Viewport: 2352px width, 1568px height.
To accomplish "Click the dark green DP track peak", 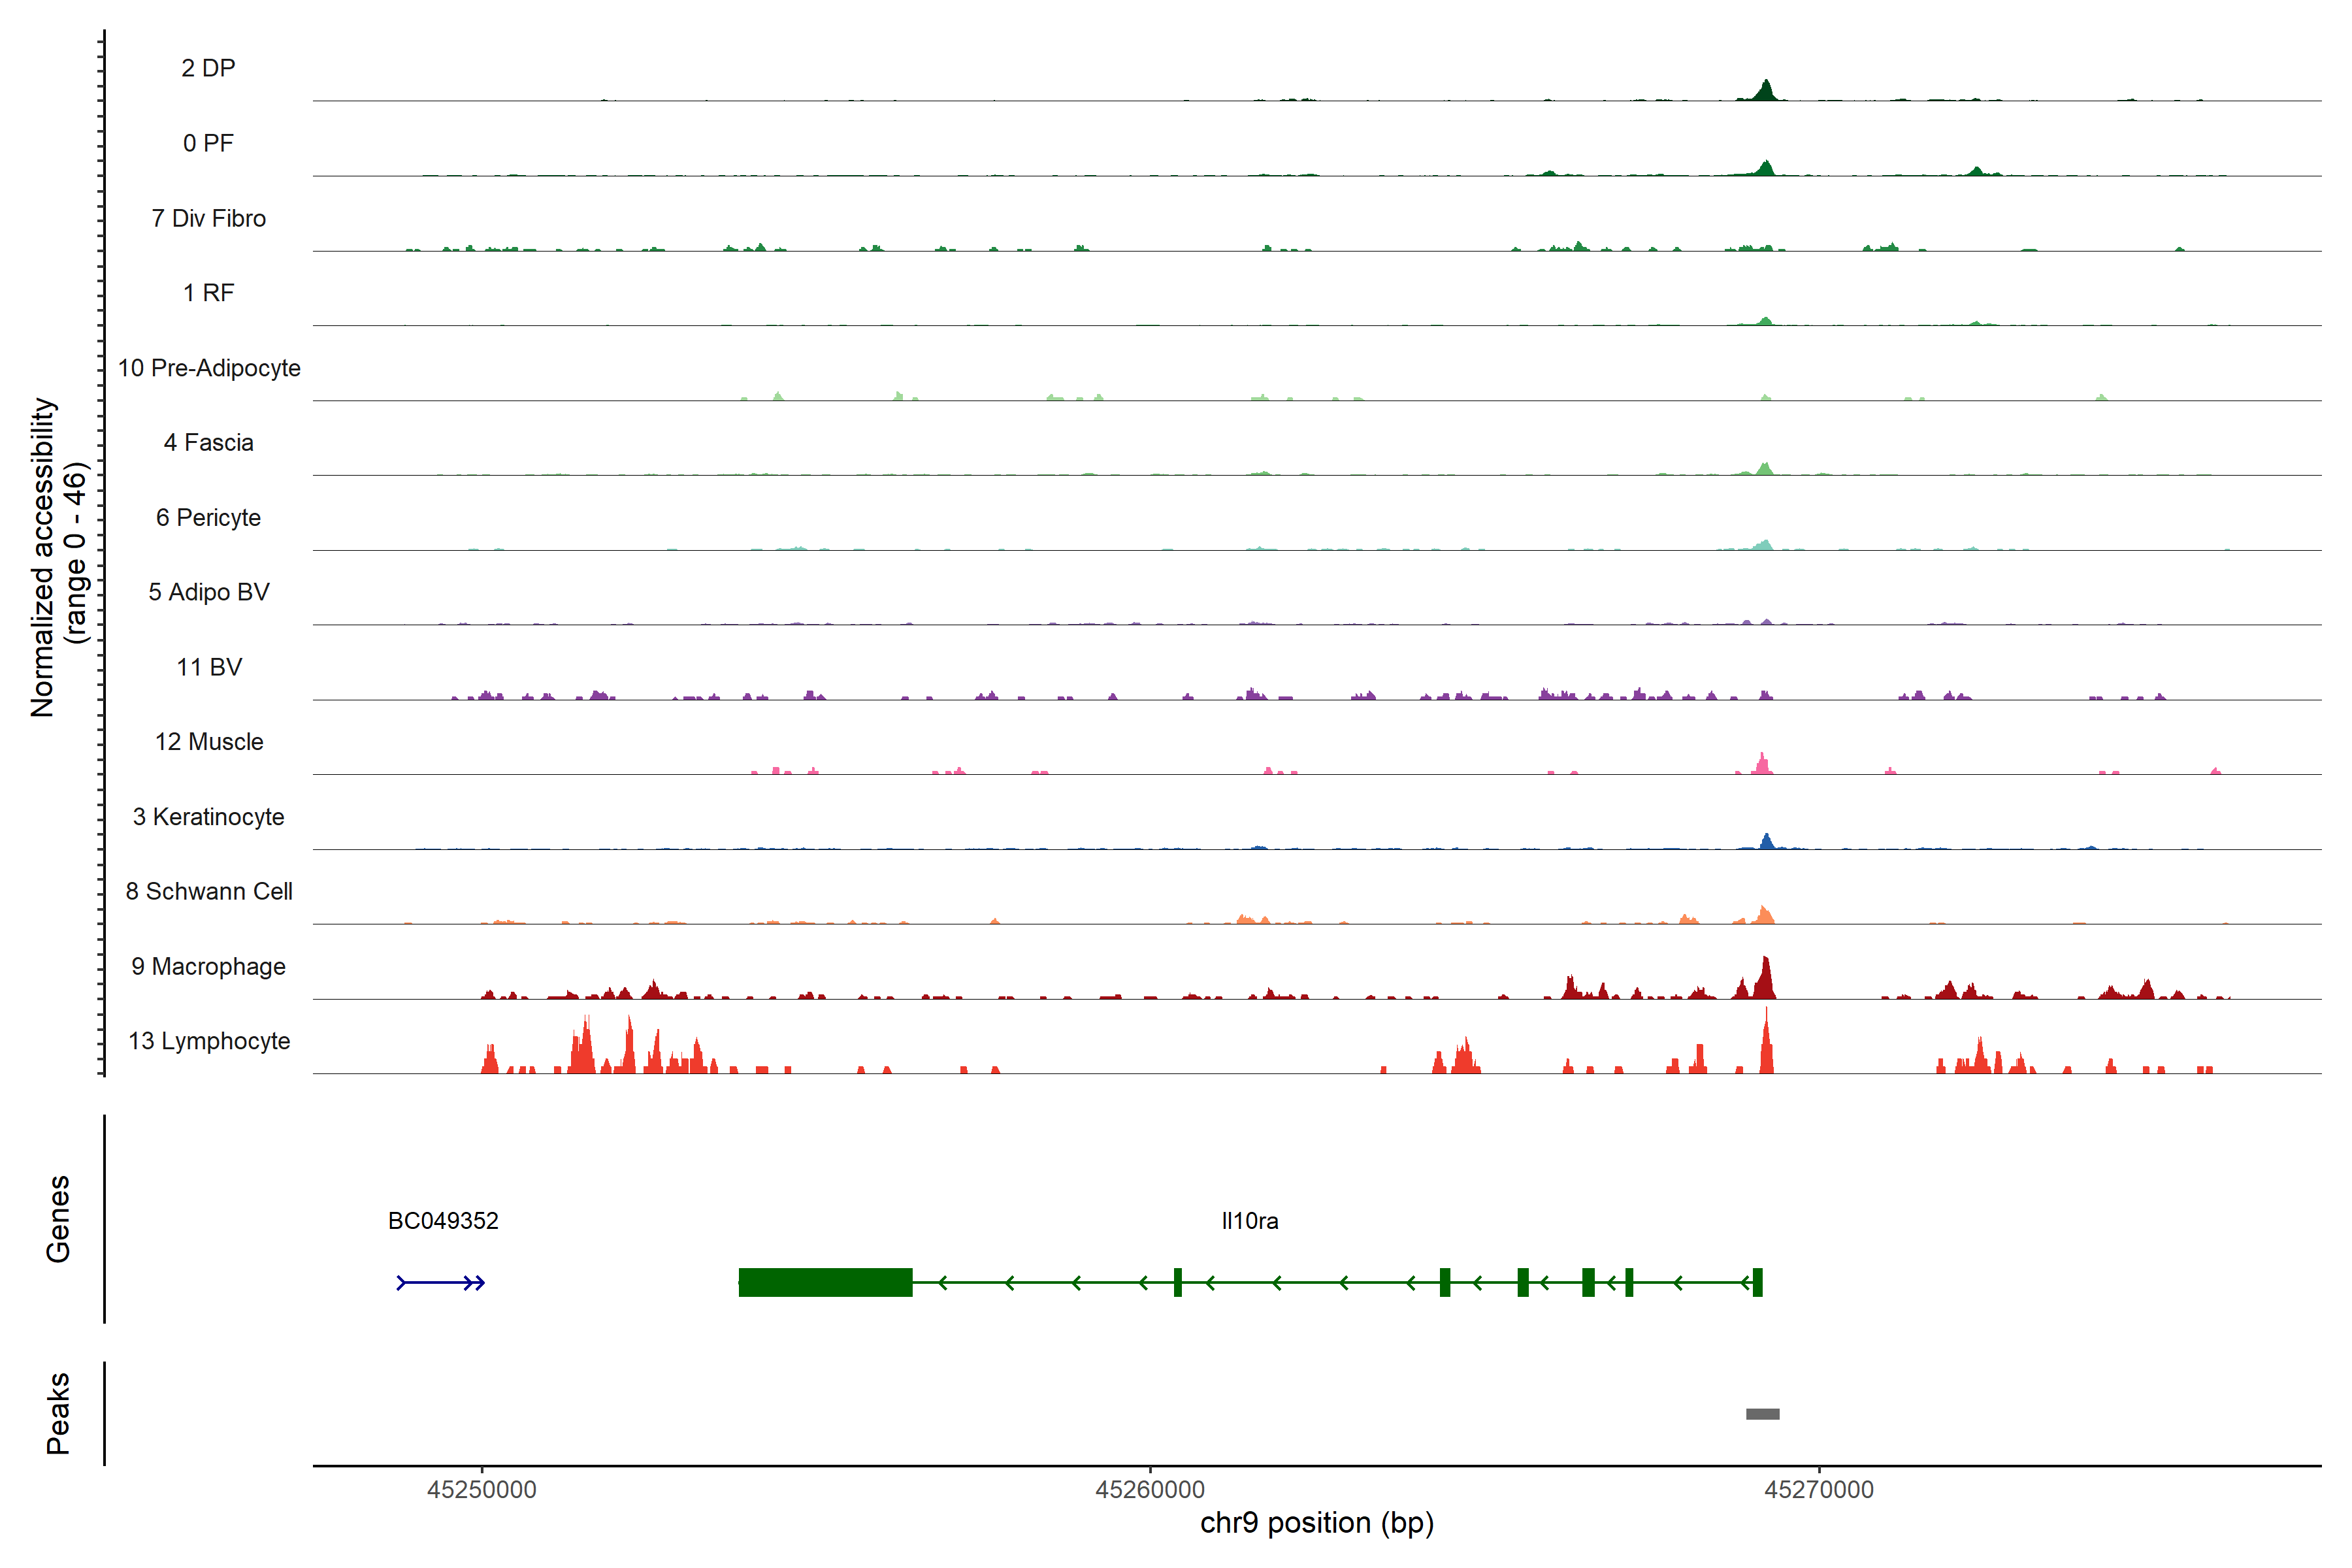I will [1766, 91].
